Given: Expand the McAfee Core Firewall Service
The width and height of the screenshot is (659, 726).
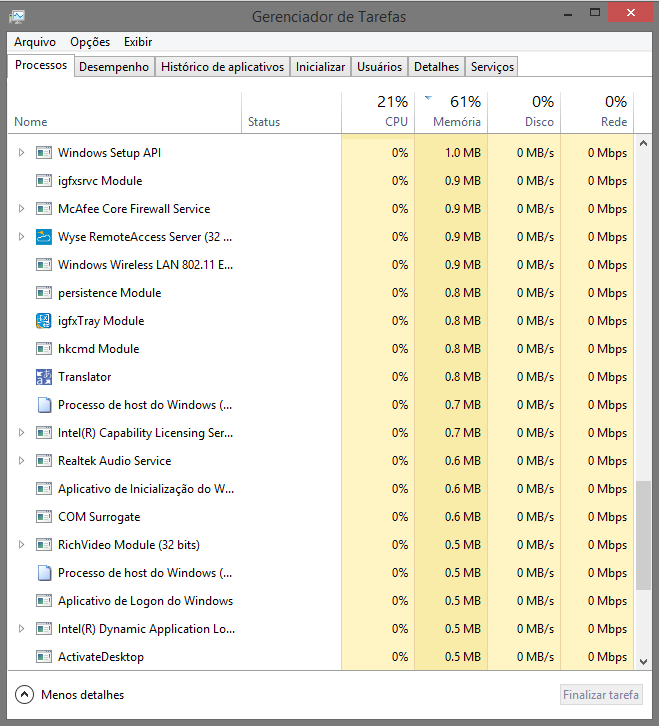Looking at the screenshot, I should point(21,209).
